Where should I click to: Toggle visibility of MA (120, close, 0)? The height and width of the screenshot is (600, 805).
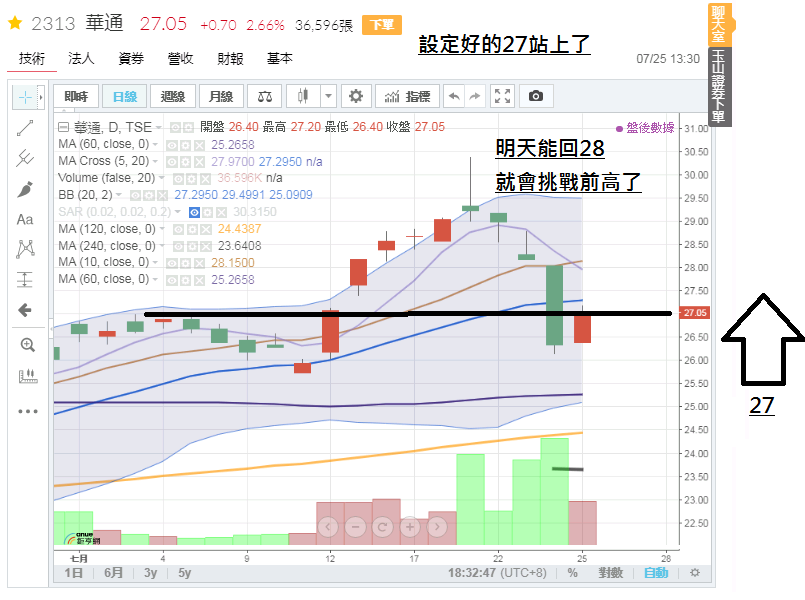[x=178, y=229]
